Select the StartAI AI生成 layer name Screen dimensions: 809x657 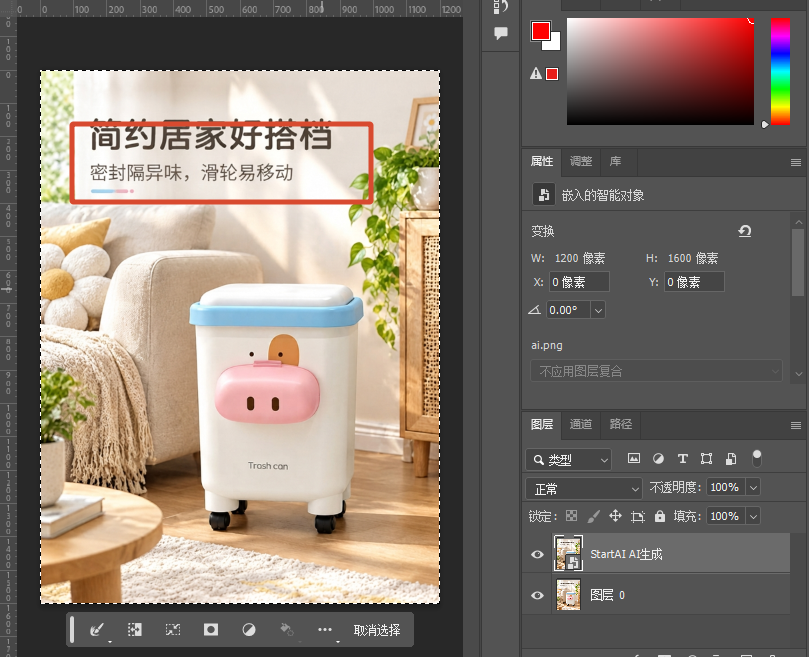[x=626, y=554]
